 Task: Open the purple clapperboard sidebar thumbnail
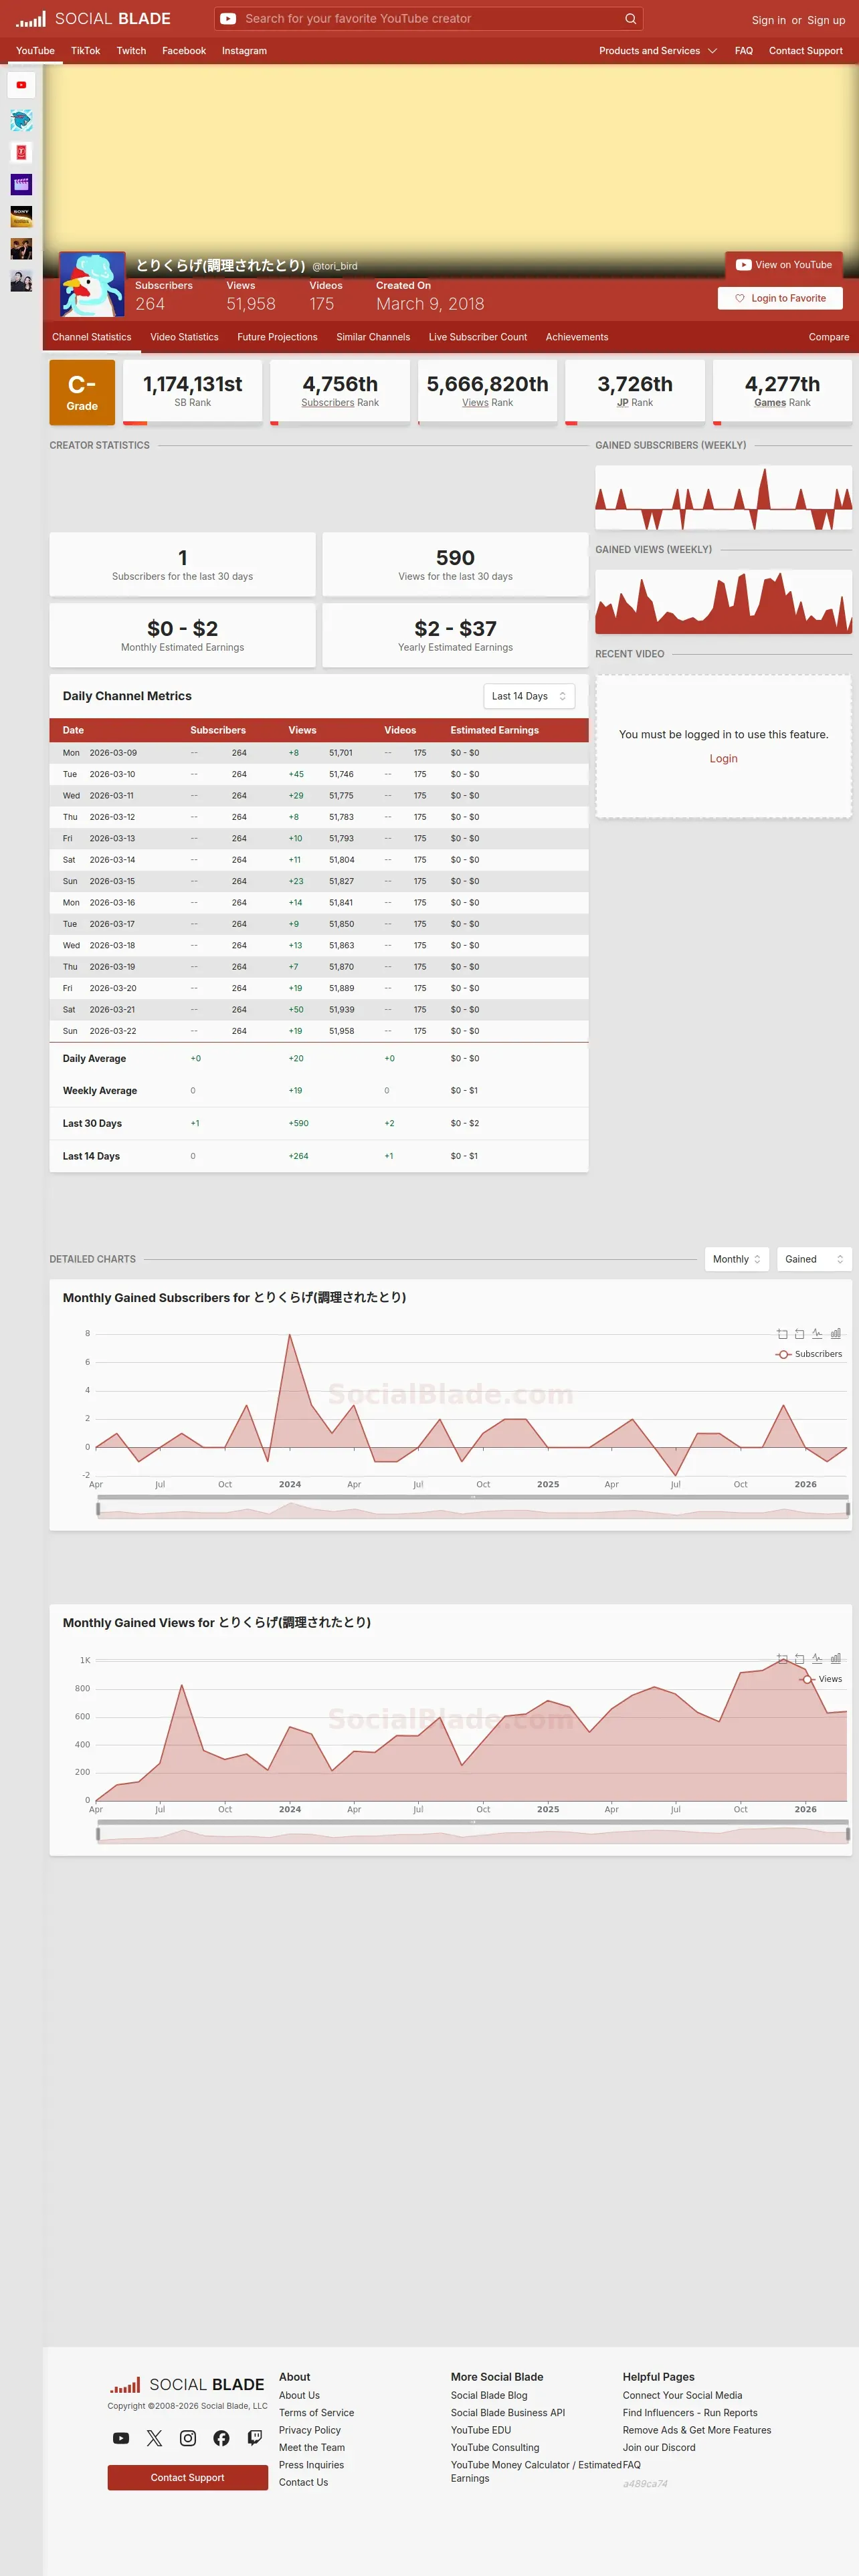(21, 185)
